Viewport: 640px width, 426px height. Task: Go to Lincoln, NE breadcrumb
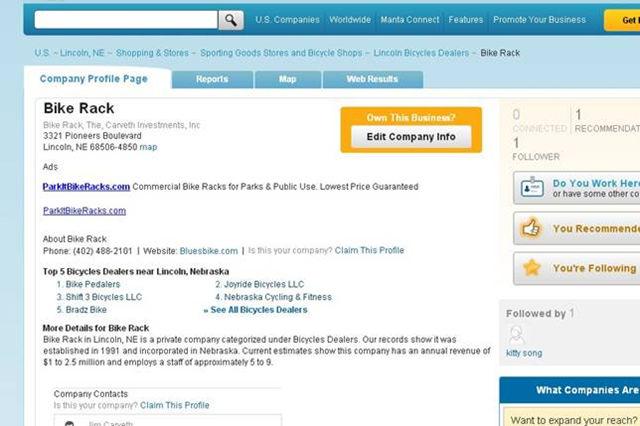coord(82,53)
